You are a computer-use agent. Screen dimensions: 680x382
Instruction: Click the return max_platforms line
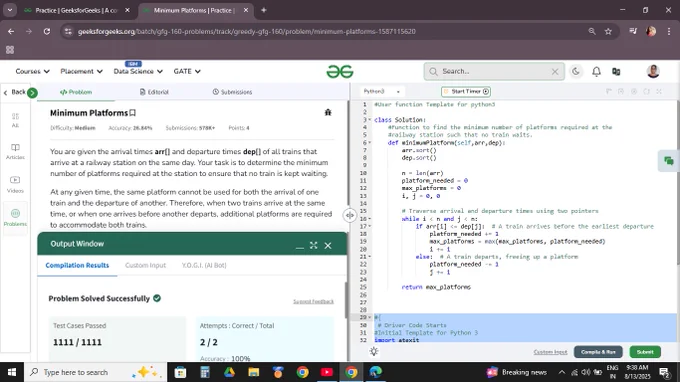[436, 287]
